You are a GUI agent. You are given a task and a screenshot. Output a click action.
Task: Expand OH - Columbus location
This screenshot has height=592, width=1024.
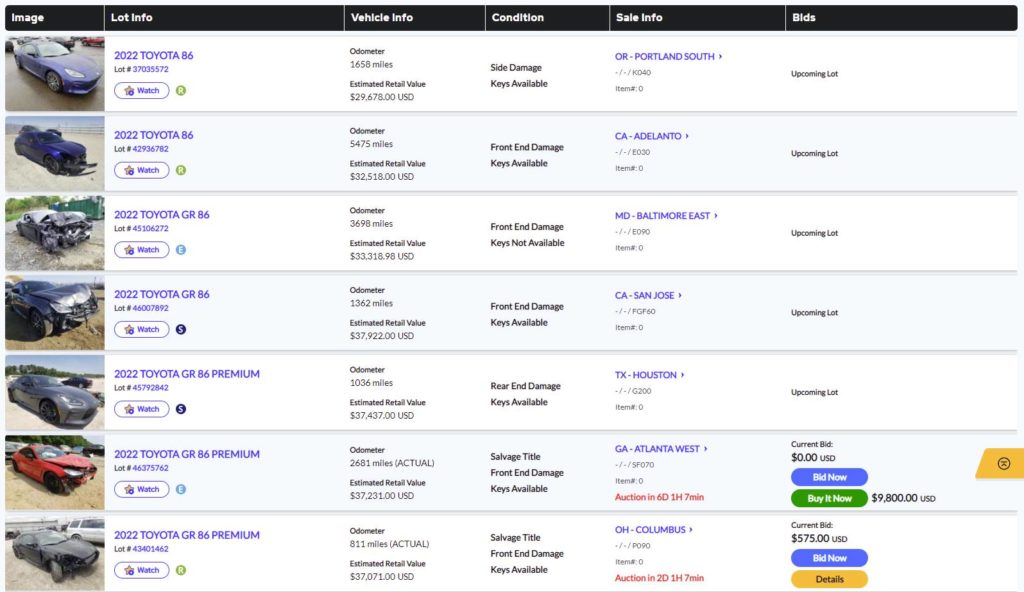654,530
